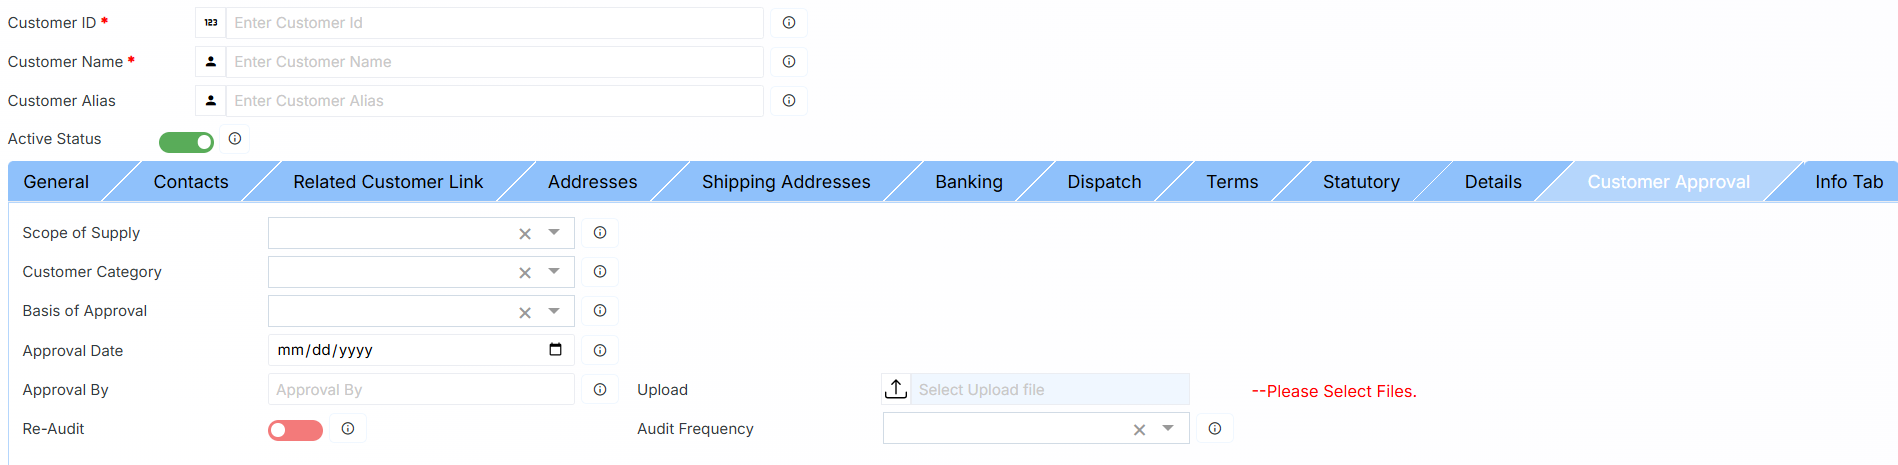Open the Shipping Addresses tab
Image resolution: width=1898 pixels, height=465 pixels.
coord(786,182)
